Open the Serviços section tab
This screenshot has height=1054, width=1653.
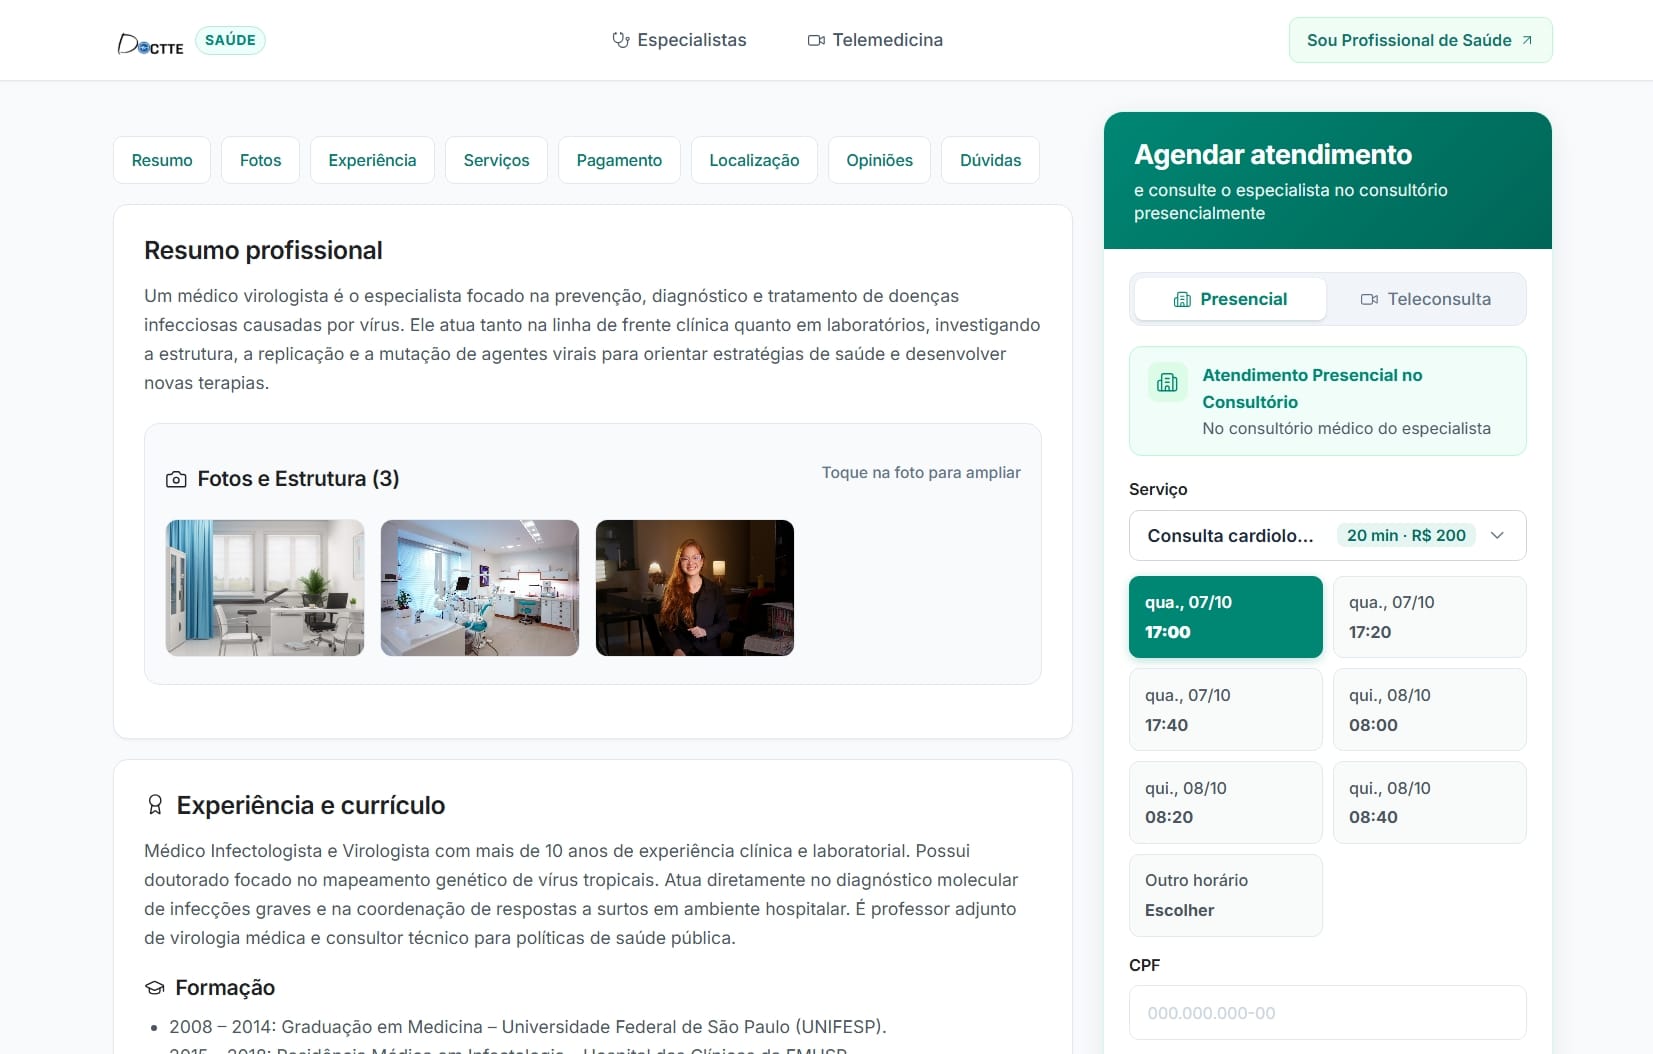point(496,160)
